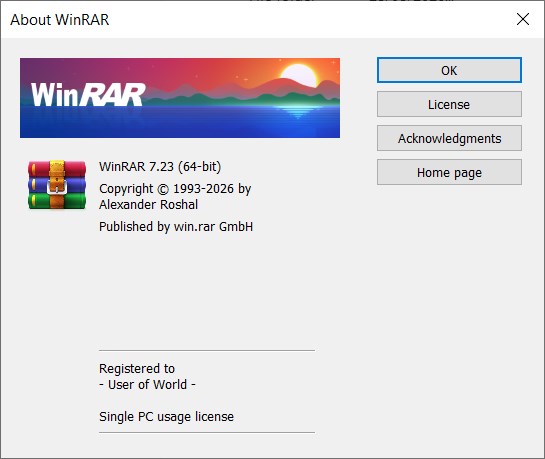Click the About WinRAR title bar text
This screenshot has width=545, height=459.
click(59, 20)
